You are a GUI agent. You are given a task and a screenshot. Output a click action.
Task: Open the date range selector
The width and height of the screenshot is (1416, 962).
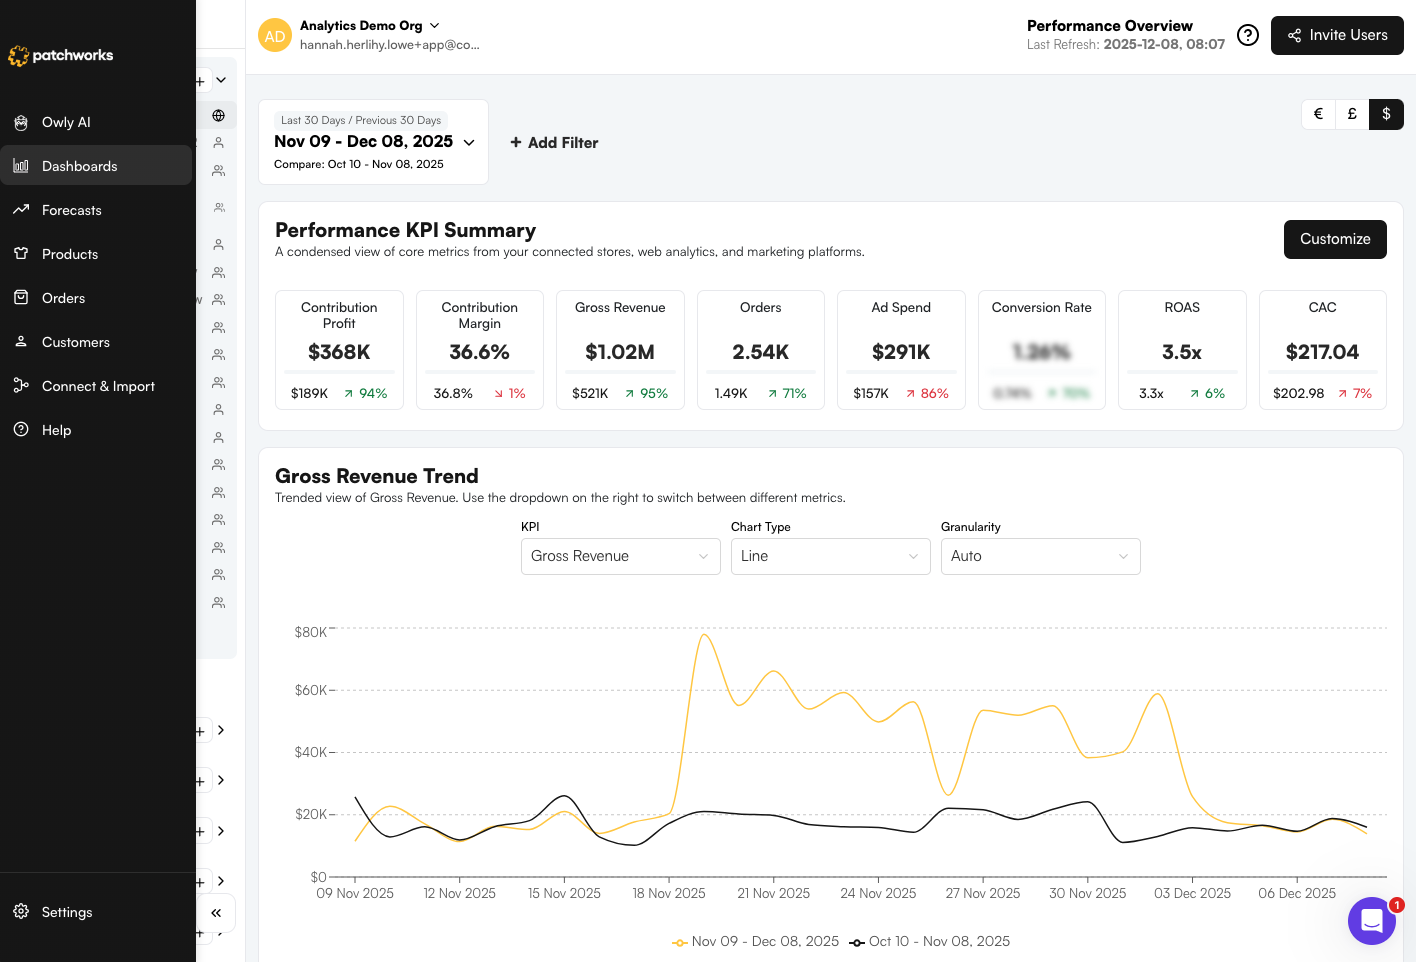pyautogui.click(x=373, y=142)
